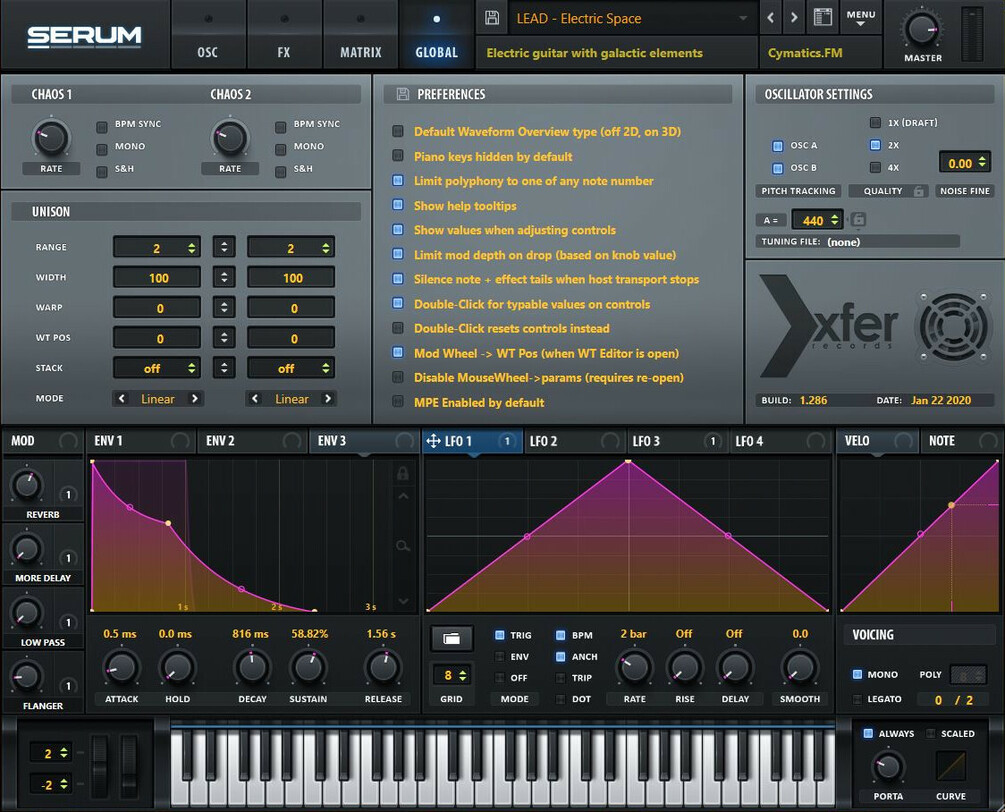
Task: Click the LFO RATE knob
Action: (x=634, y=667)
